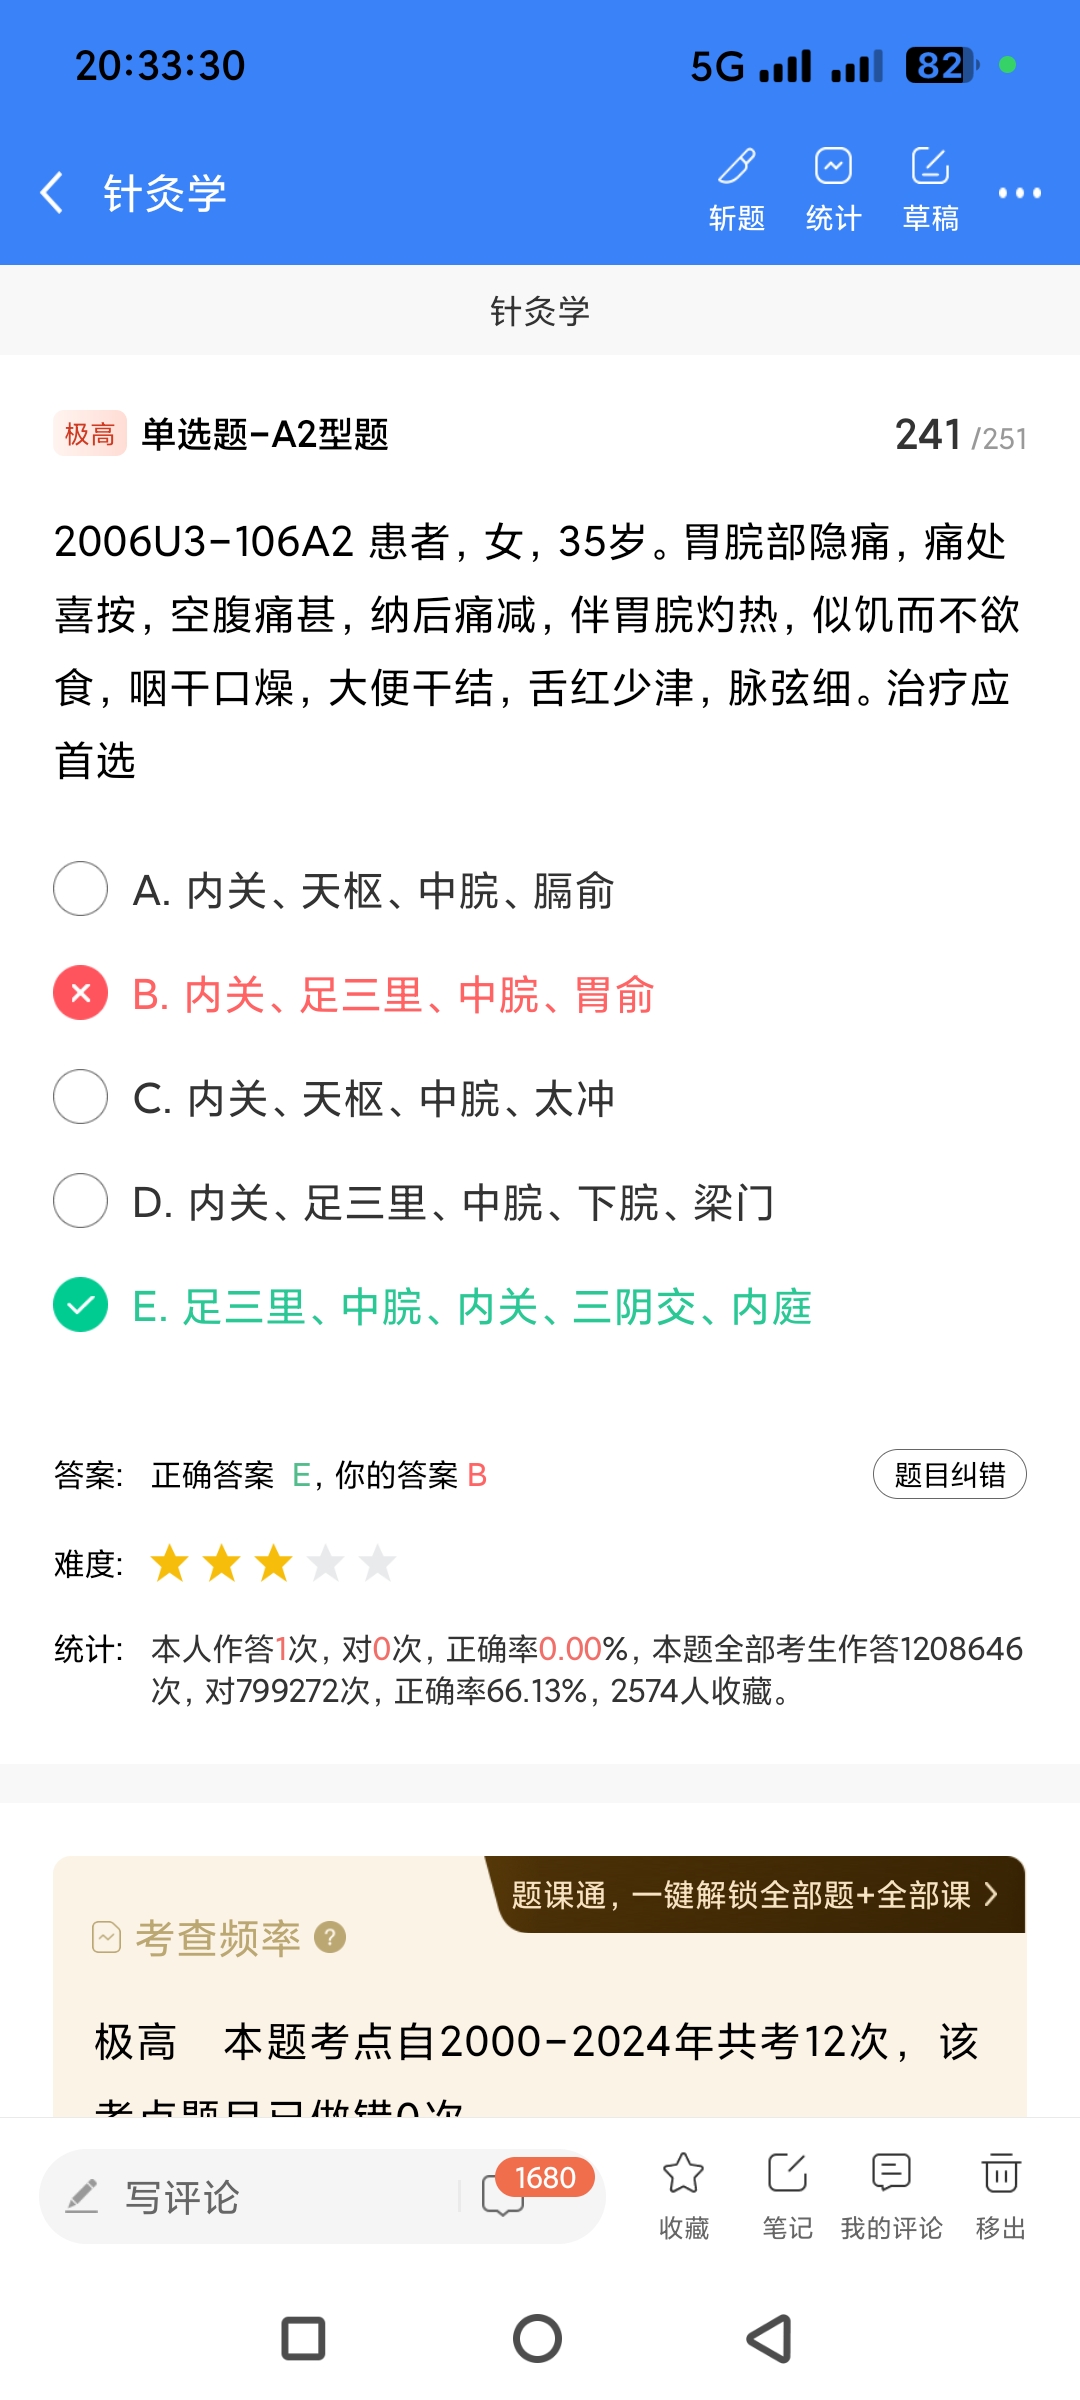
Task: Select option A radio button
Action: tap(81, 888)
